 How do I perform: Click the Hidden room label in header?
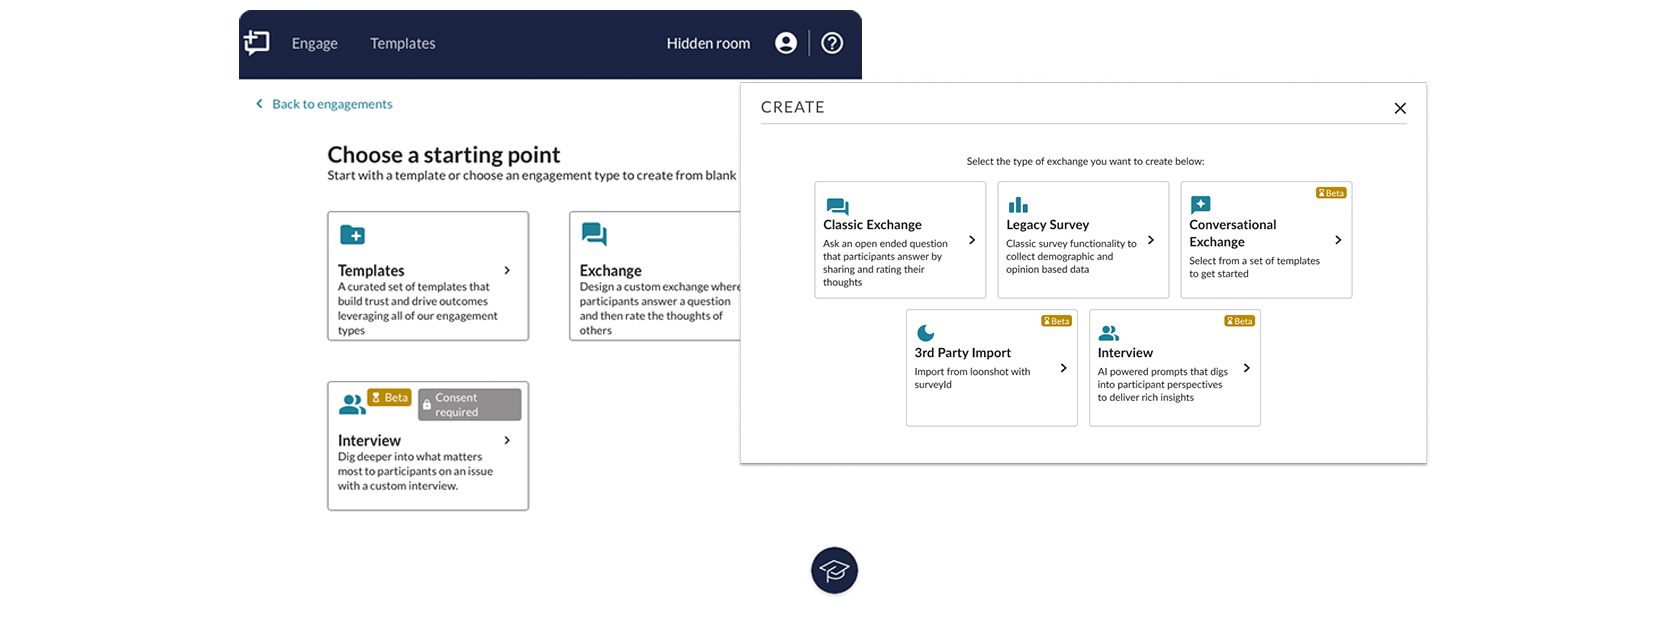click(x=708, y=43)
